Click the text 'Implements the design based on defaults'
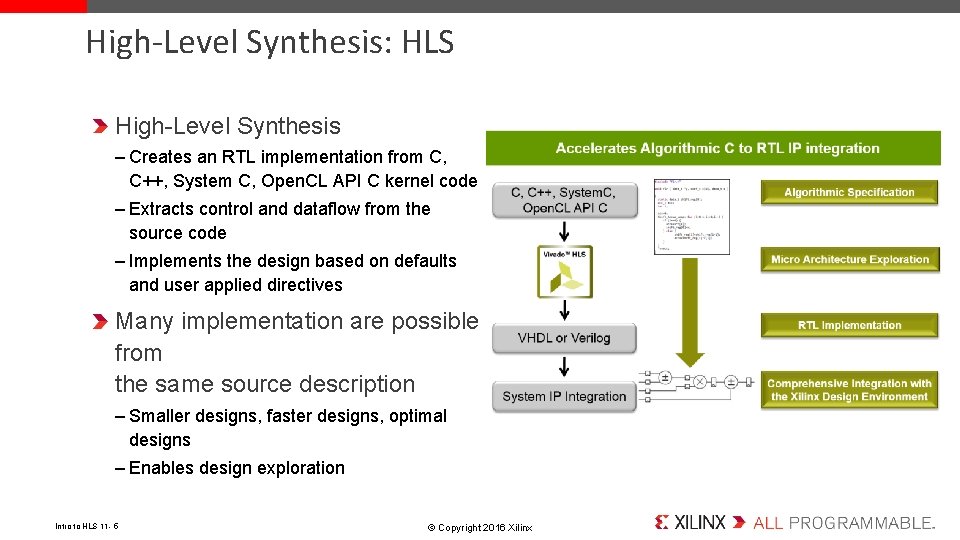Screen dimensions: 960x540 [x=293, y=261]
